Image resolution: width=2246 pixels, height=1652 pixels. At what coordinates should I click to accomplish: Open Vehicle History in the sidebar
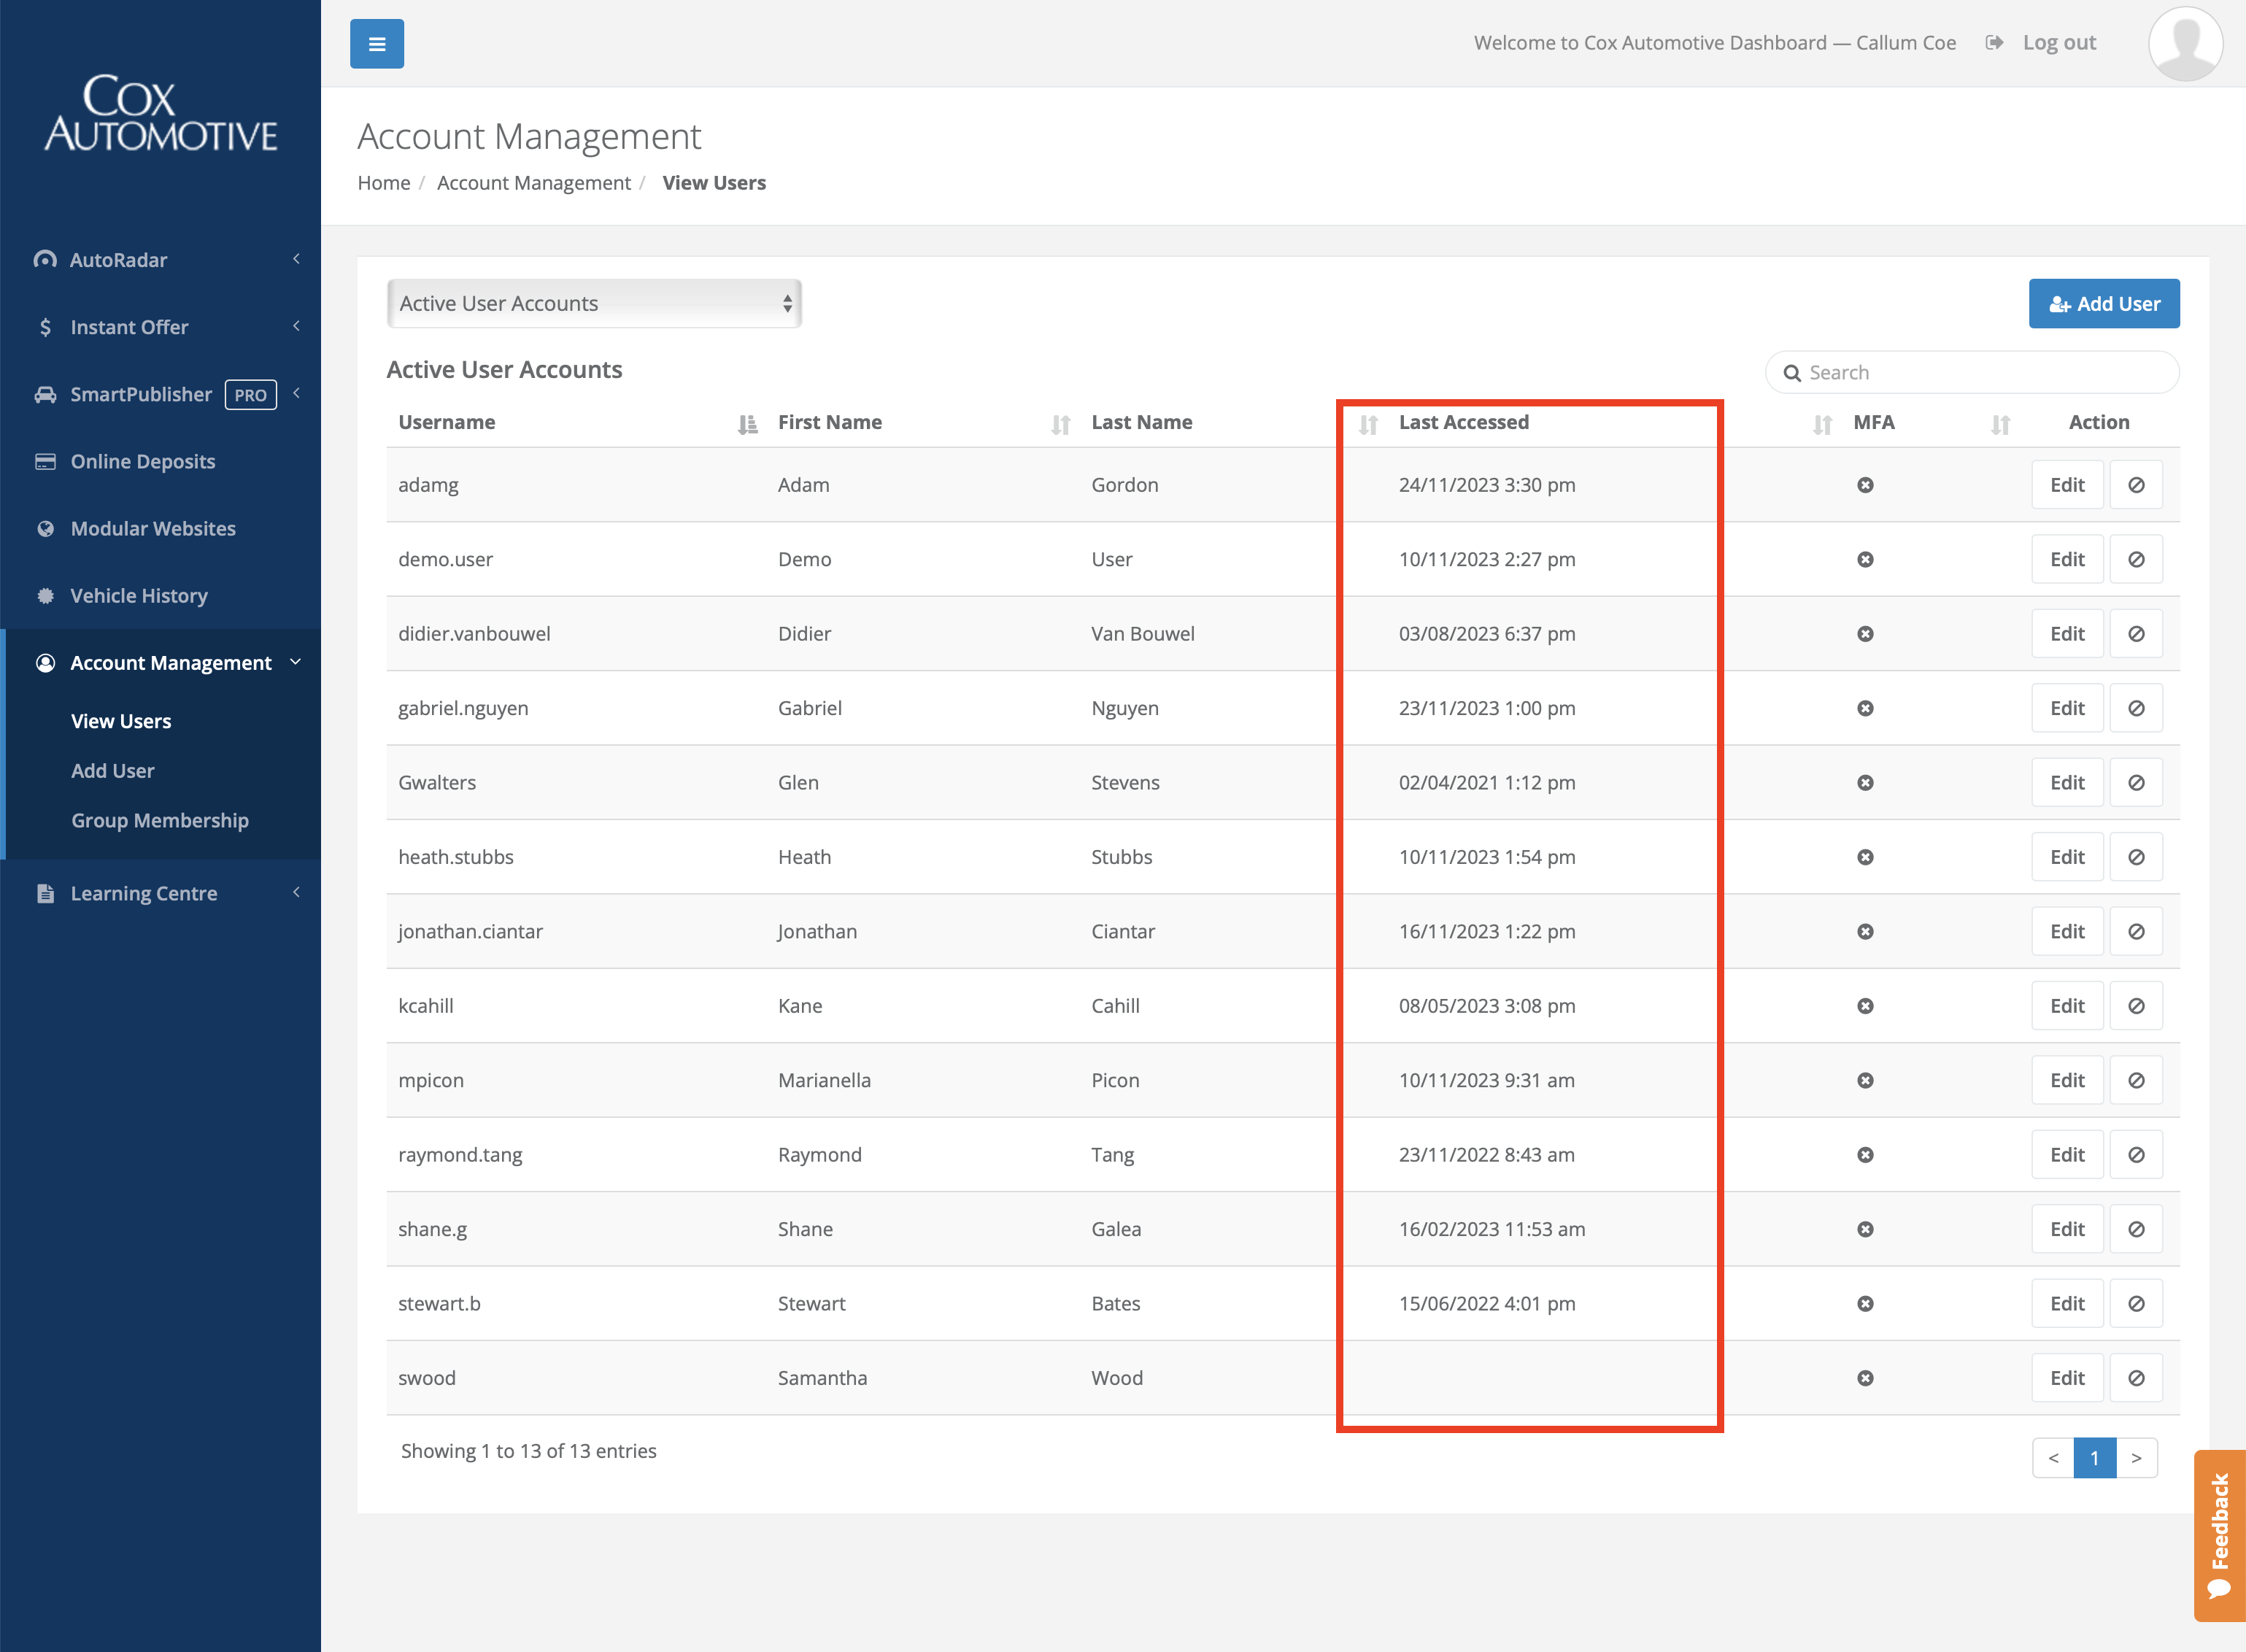[160, 596]
